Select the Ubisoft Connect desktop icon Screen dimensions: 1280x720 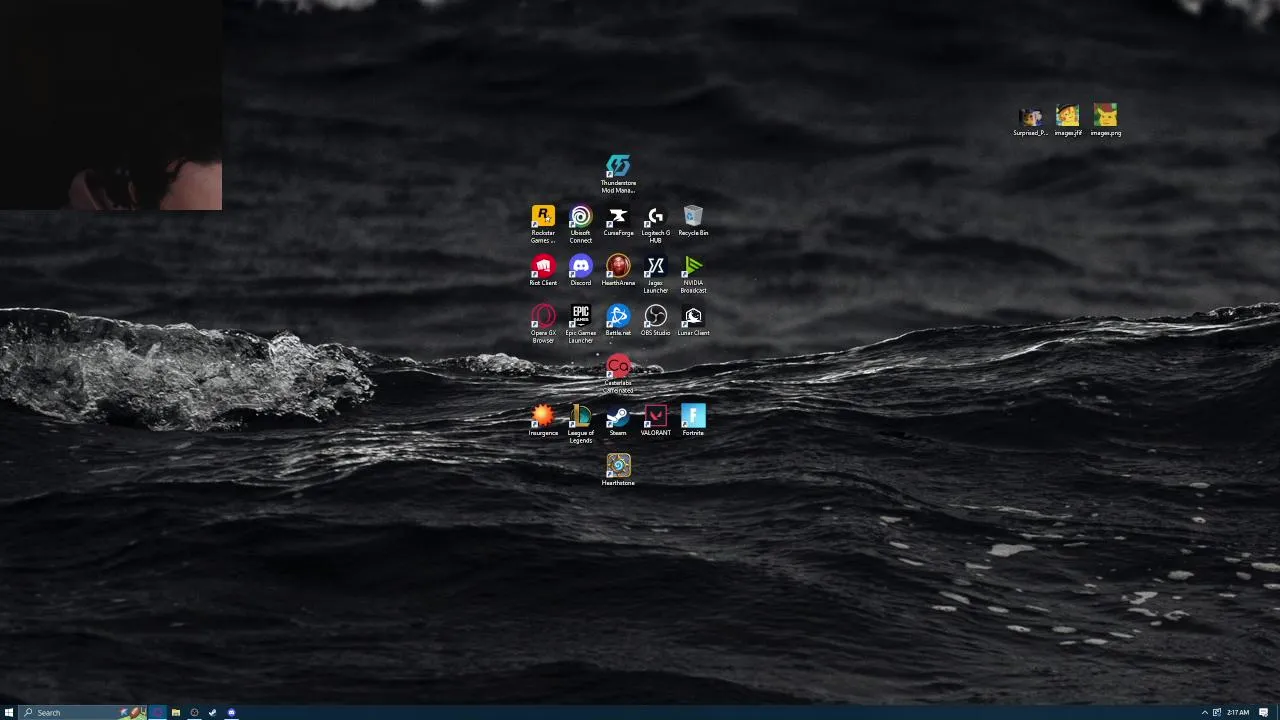click(581, 224)
